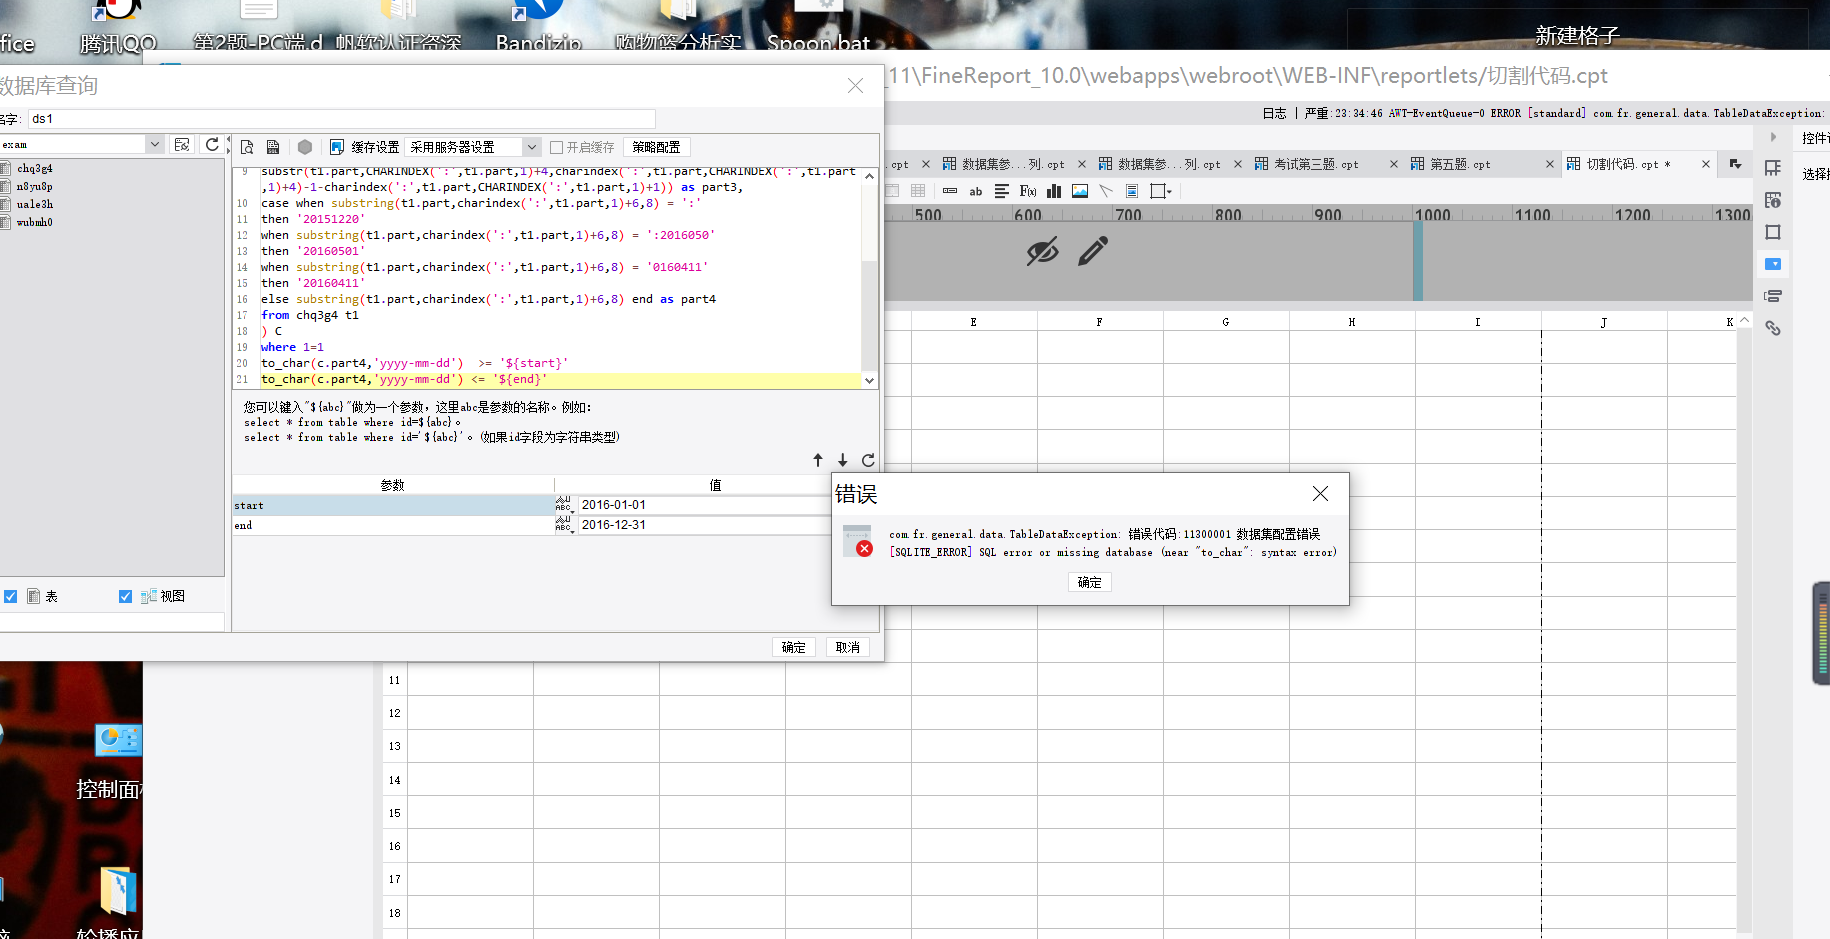The image size is (1830, 939).
Task: Click the SQL preview icon in the query toolbar
Action: click(x=247, y=147)
